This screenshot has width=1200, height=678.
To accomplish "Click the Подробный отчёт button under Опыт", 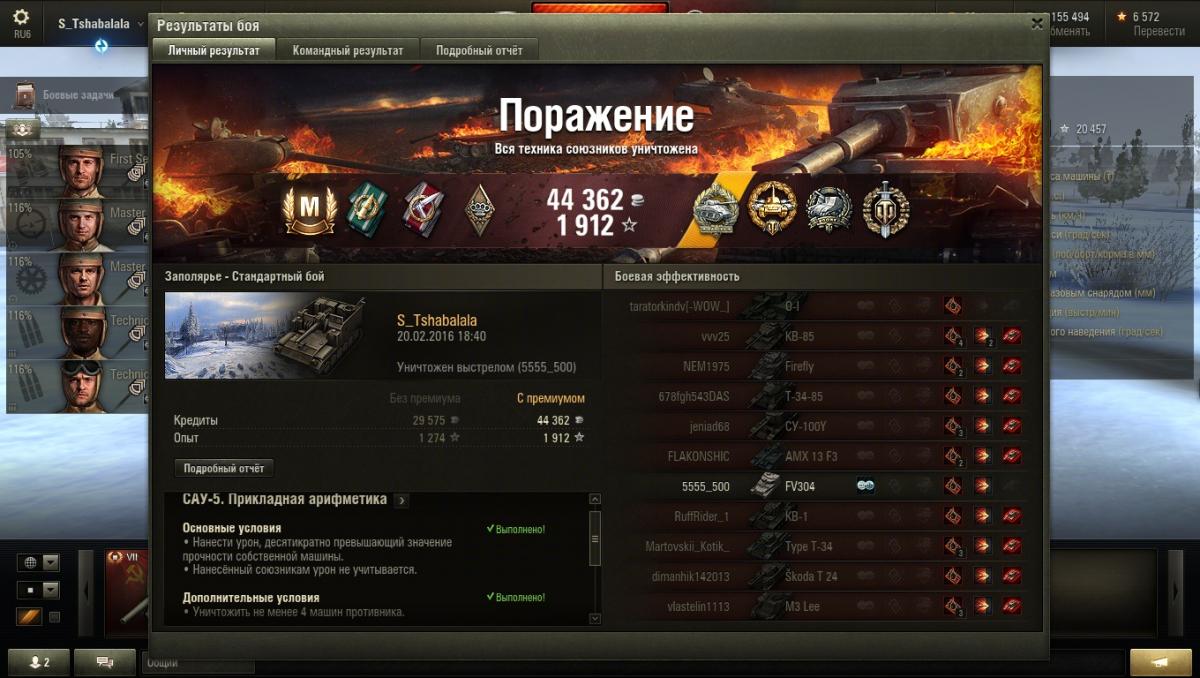I will pyautogui.click(x=223, y=468).
